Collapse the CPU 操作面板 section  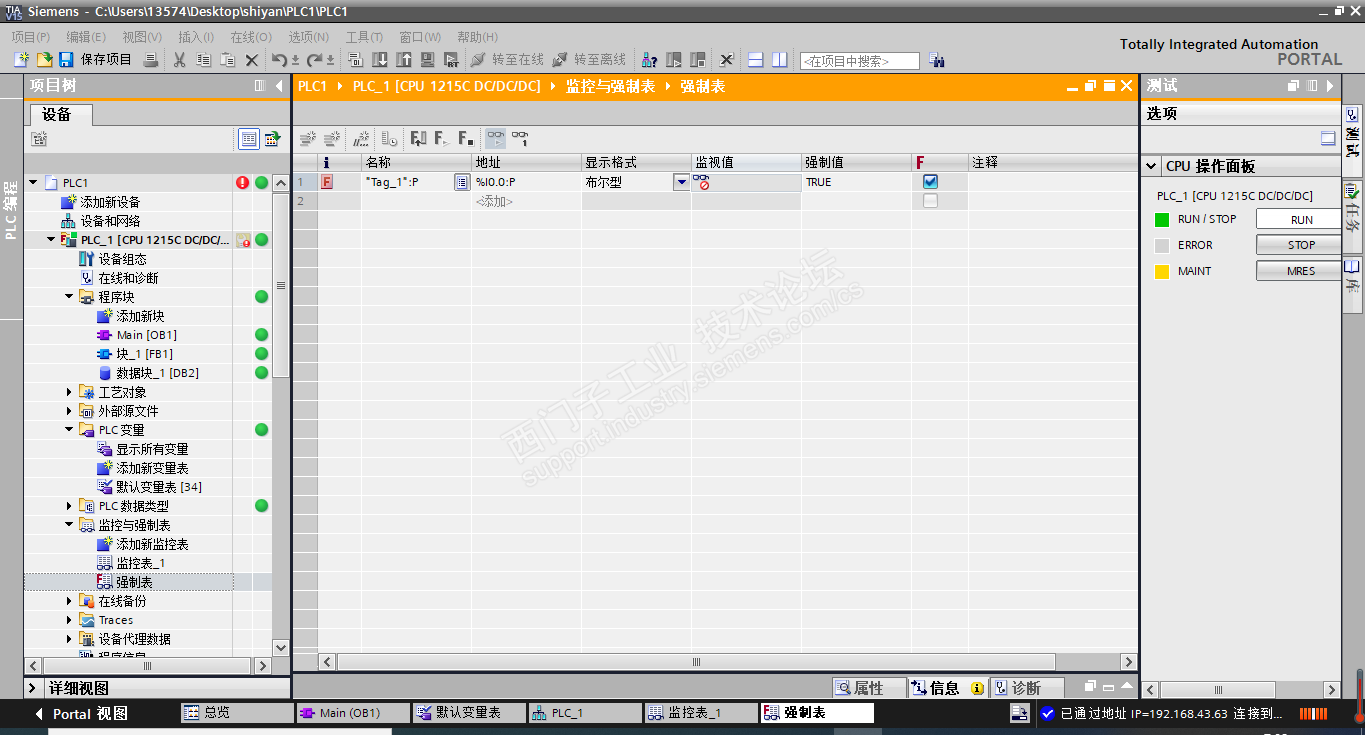pyautogui.click(x=1153, y=167)
